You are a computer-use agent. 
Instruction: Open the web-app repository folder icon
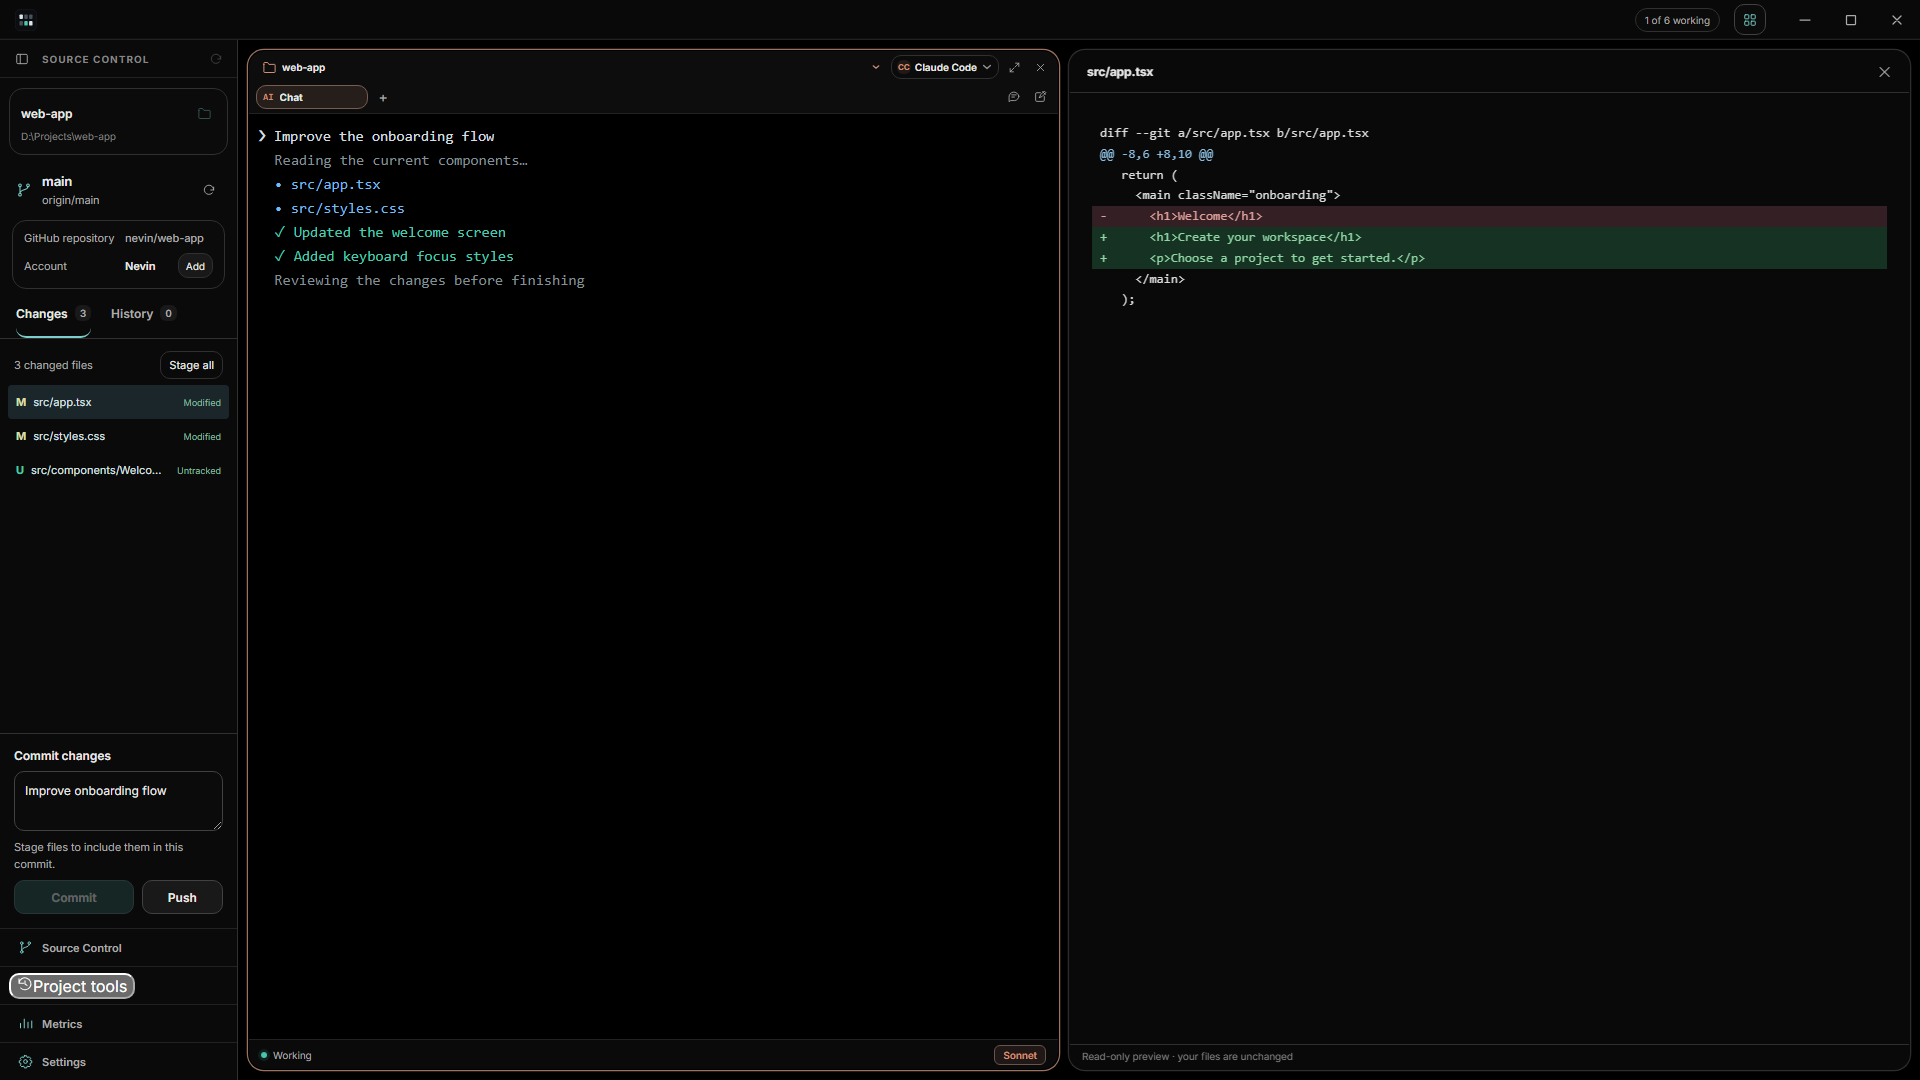204,114
